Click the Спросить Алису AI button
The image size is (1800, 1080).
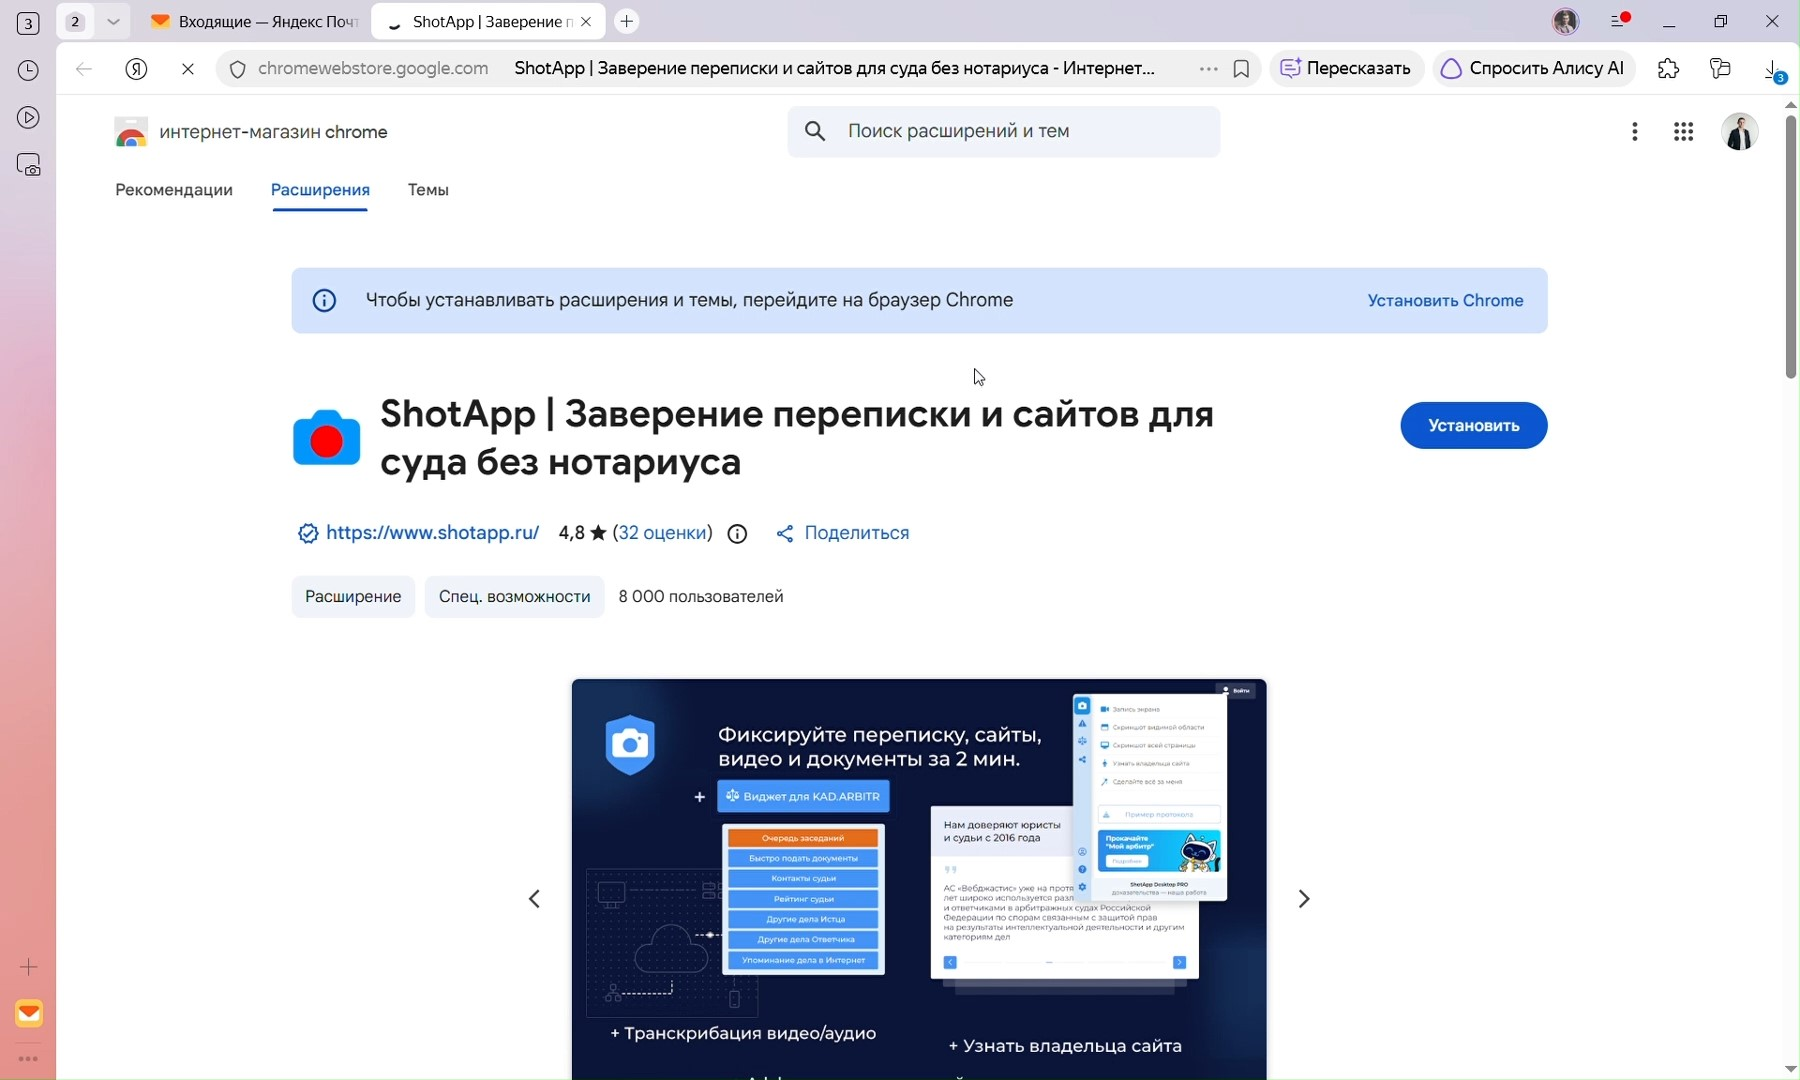[1535, 69]
